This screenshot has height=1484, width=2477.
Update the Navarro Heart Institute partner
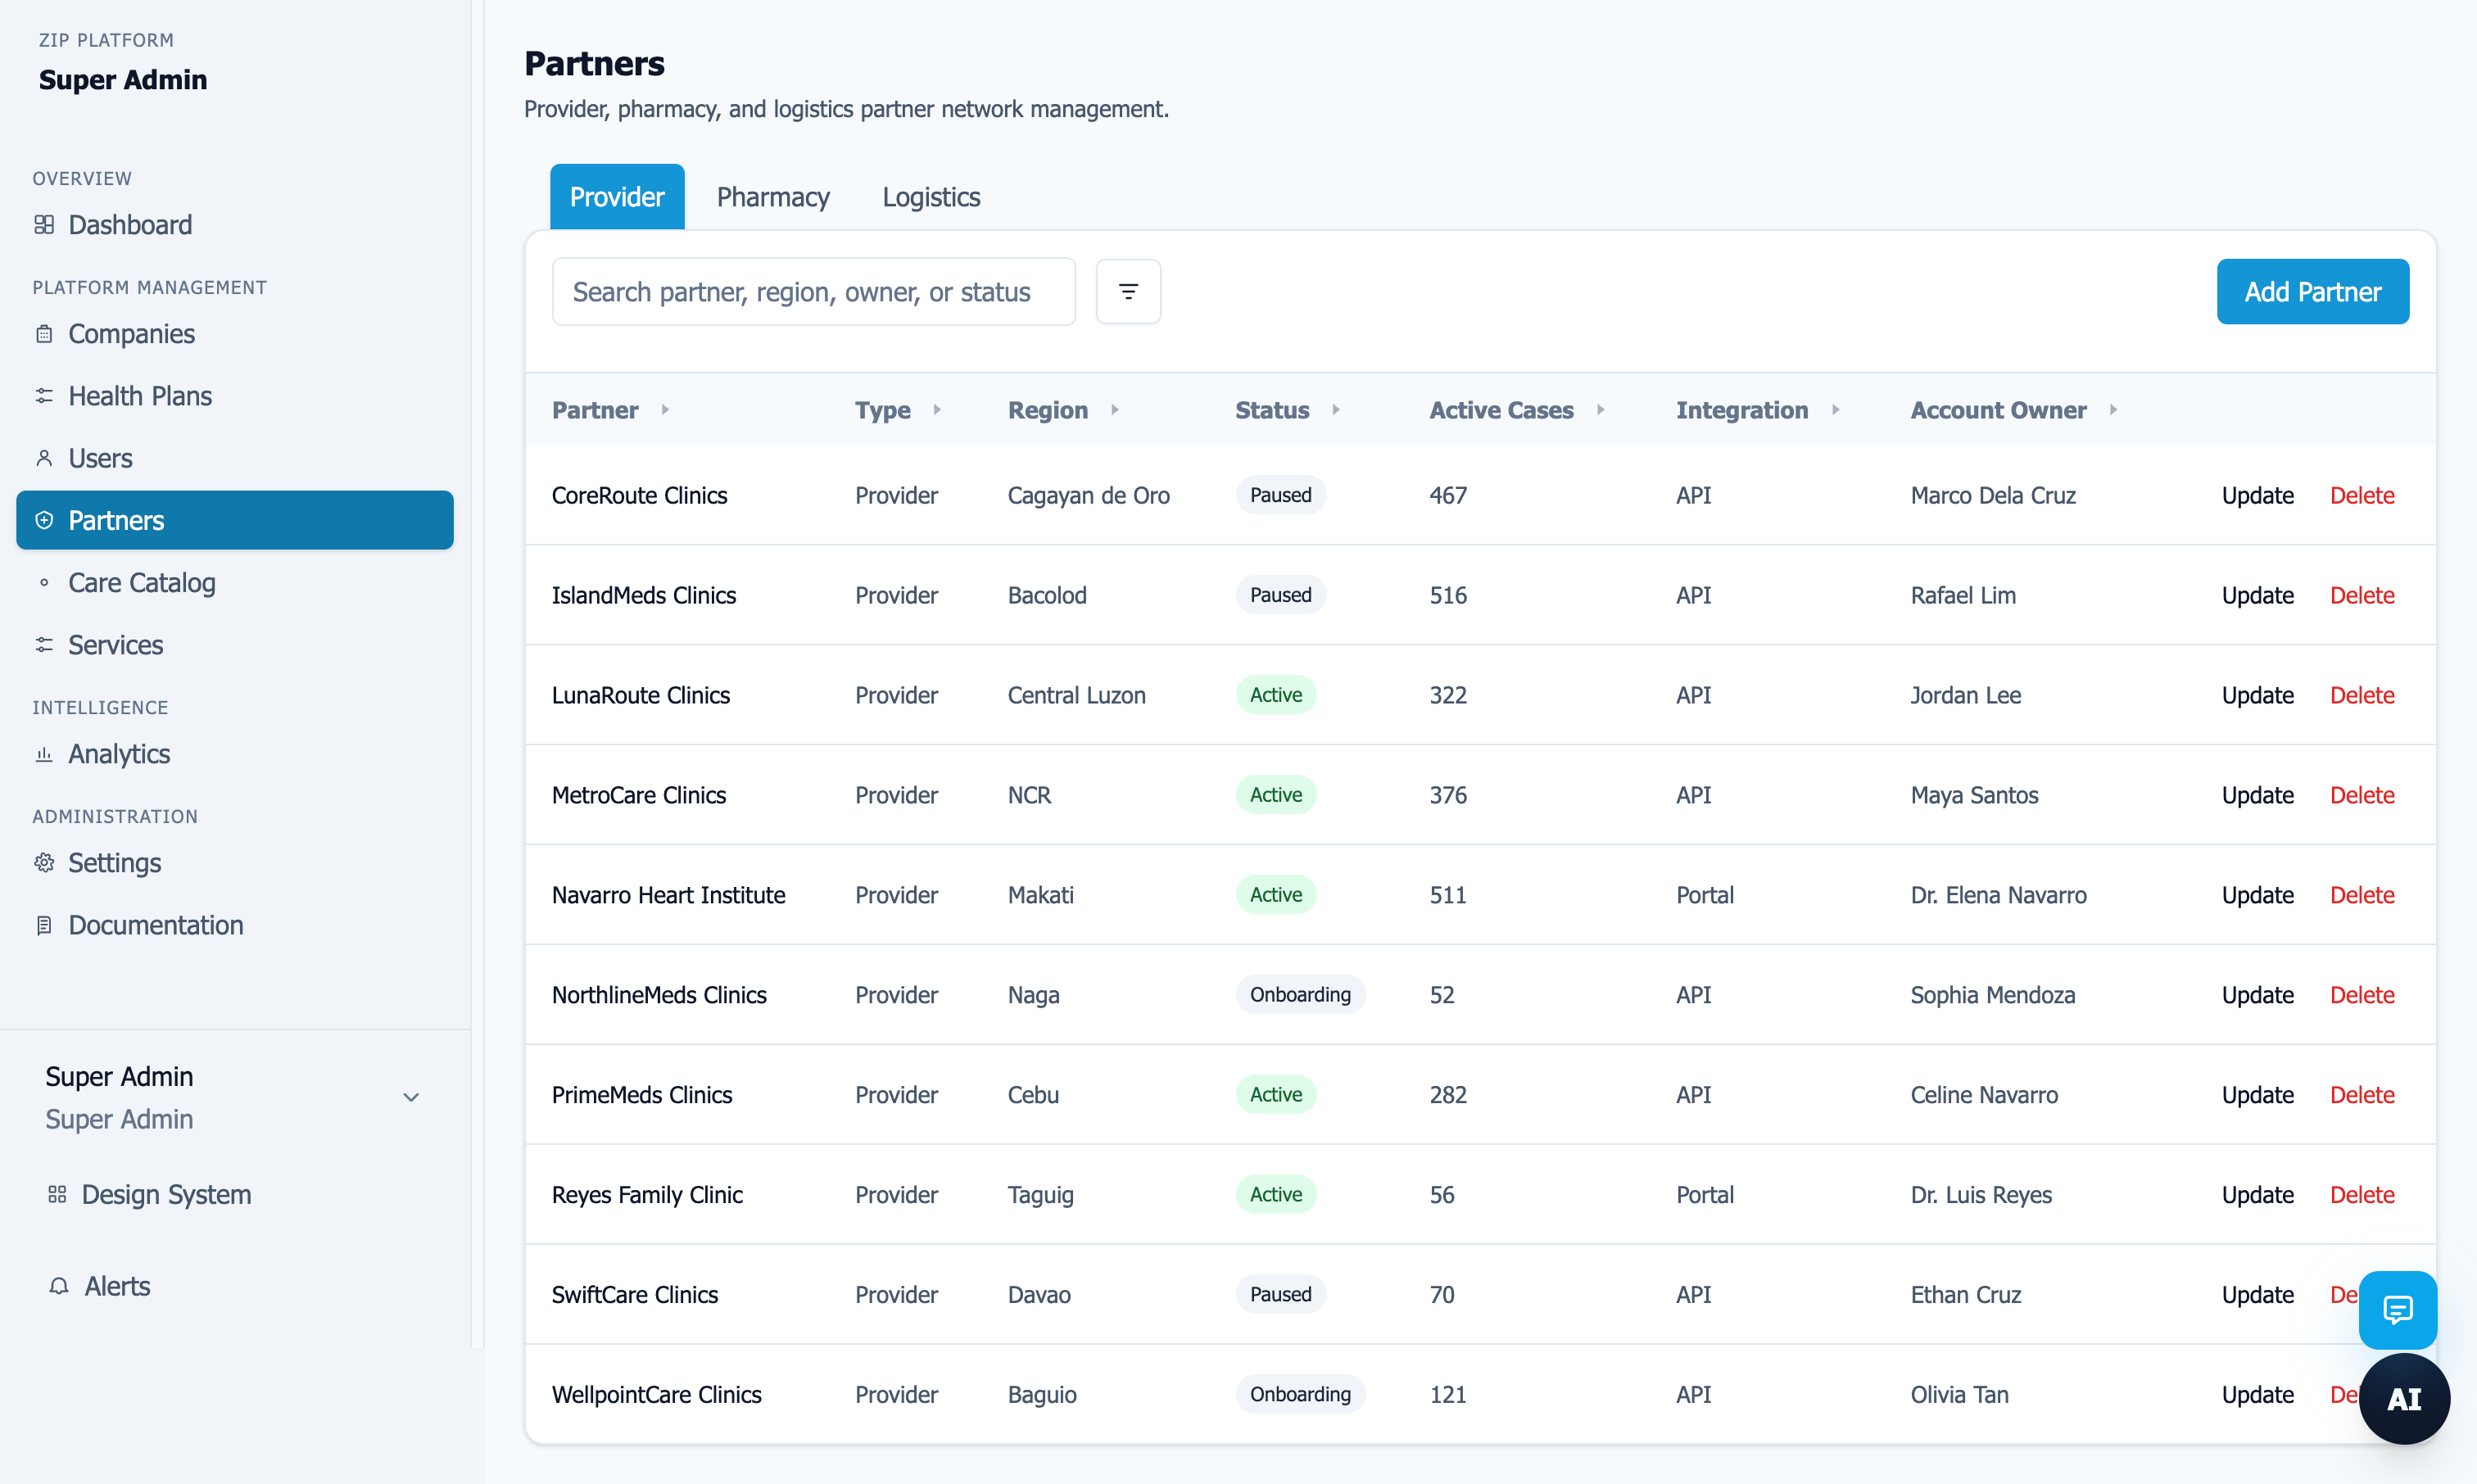tap(2257, 895)
